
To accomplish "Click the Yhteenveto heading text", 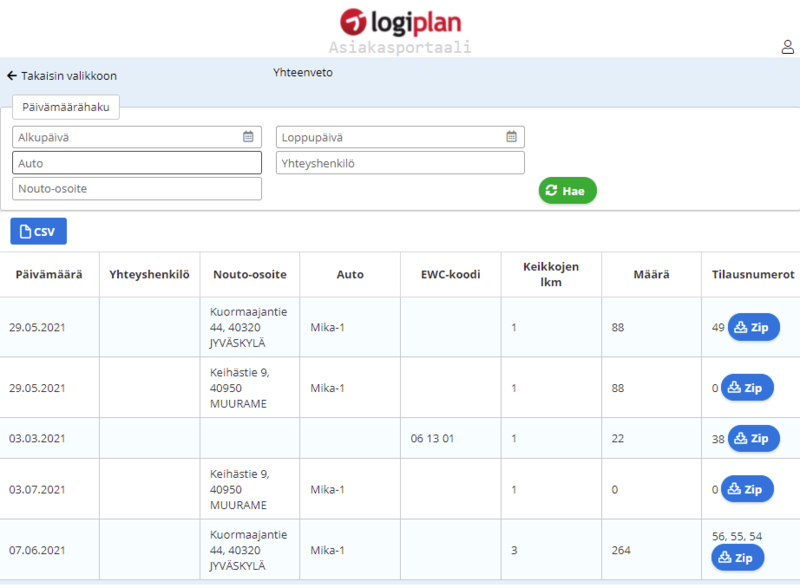I will (x=303, y=72).
